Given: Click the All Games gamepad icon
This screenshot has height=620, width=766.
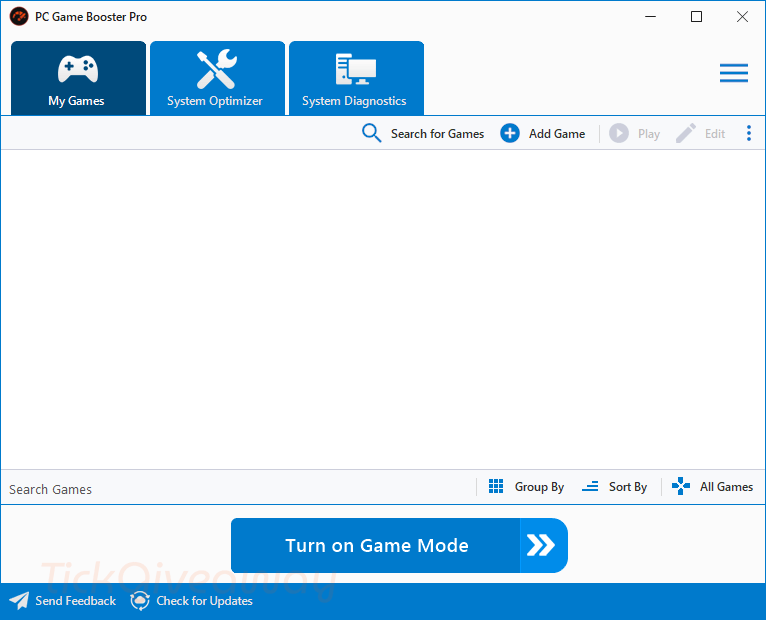Looking at the screenshot, I should coord(681,486).
